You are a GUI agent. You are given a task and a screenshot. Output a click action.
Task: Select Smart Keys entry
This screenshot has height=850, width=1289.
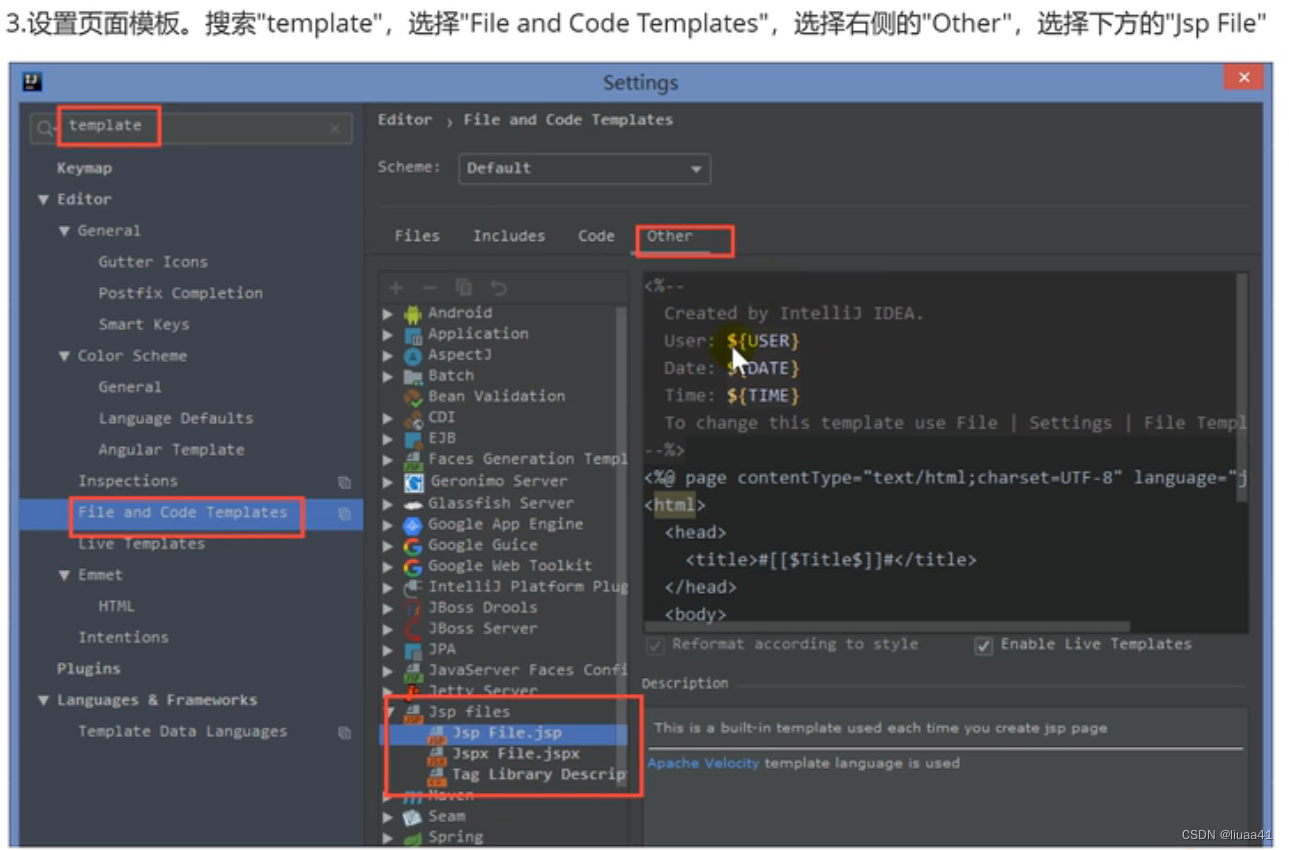point(143,325)
